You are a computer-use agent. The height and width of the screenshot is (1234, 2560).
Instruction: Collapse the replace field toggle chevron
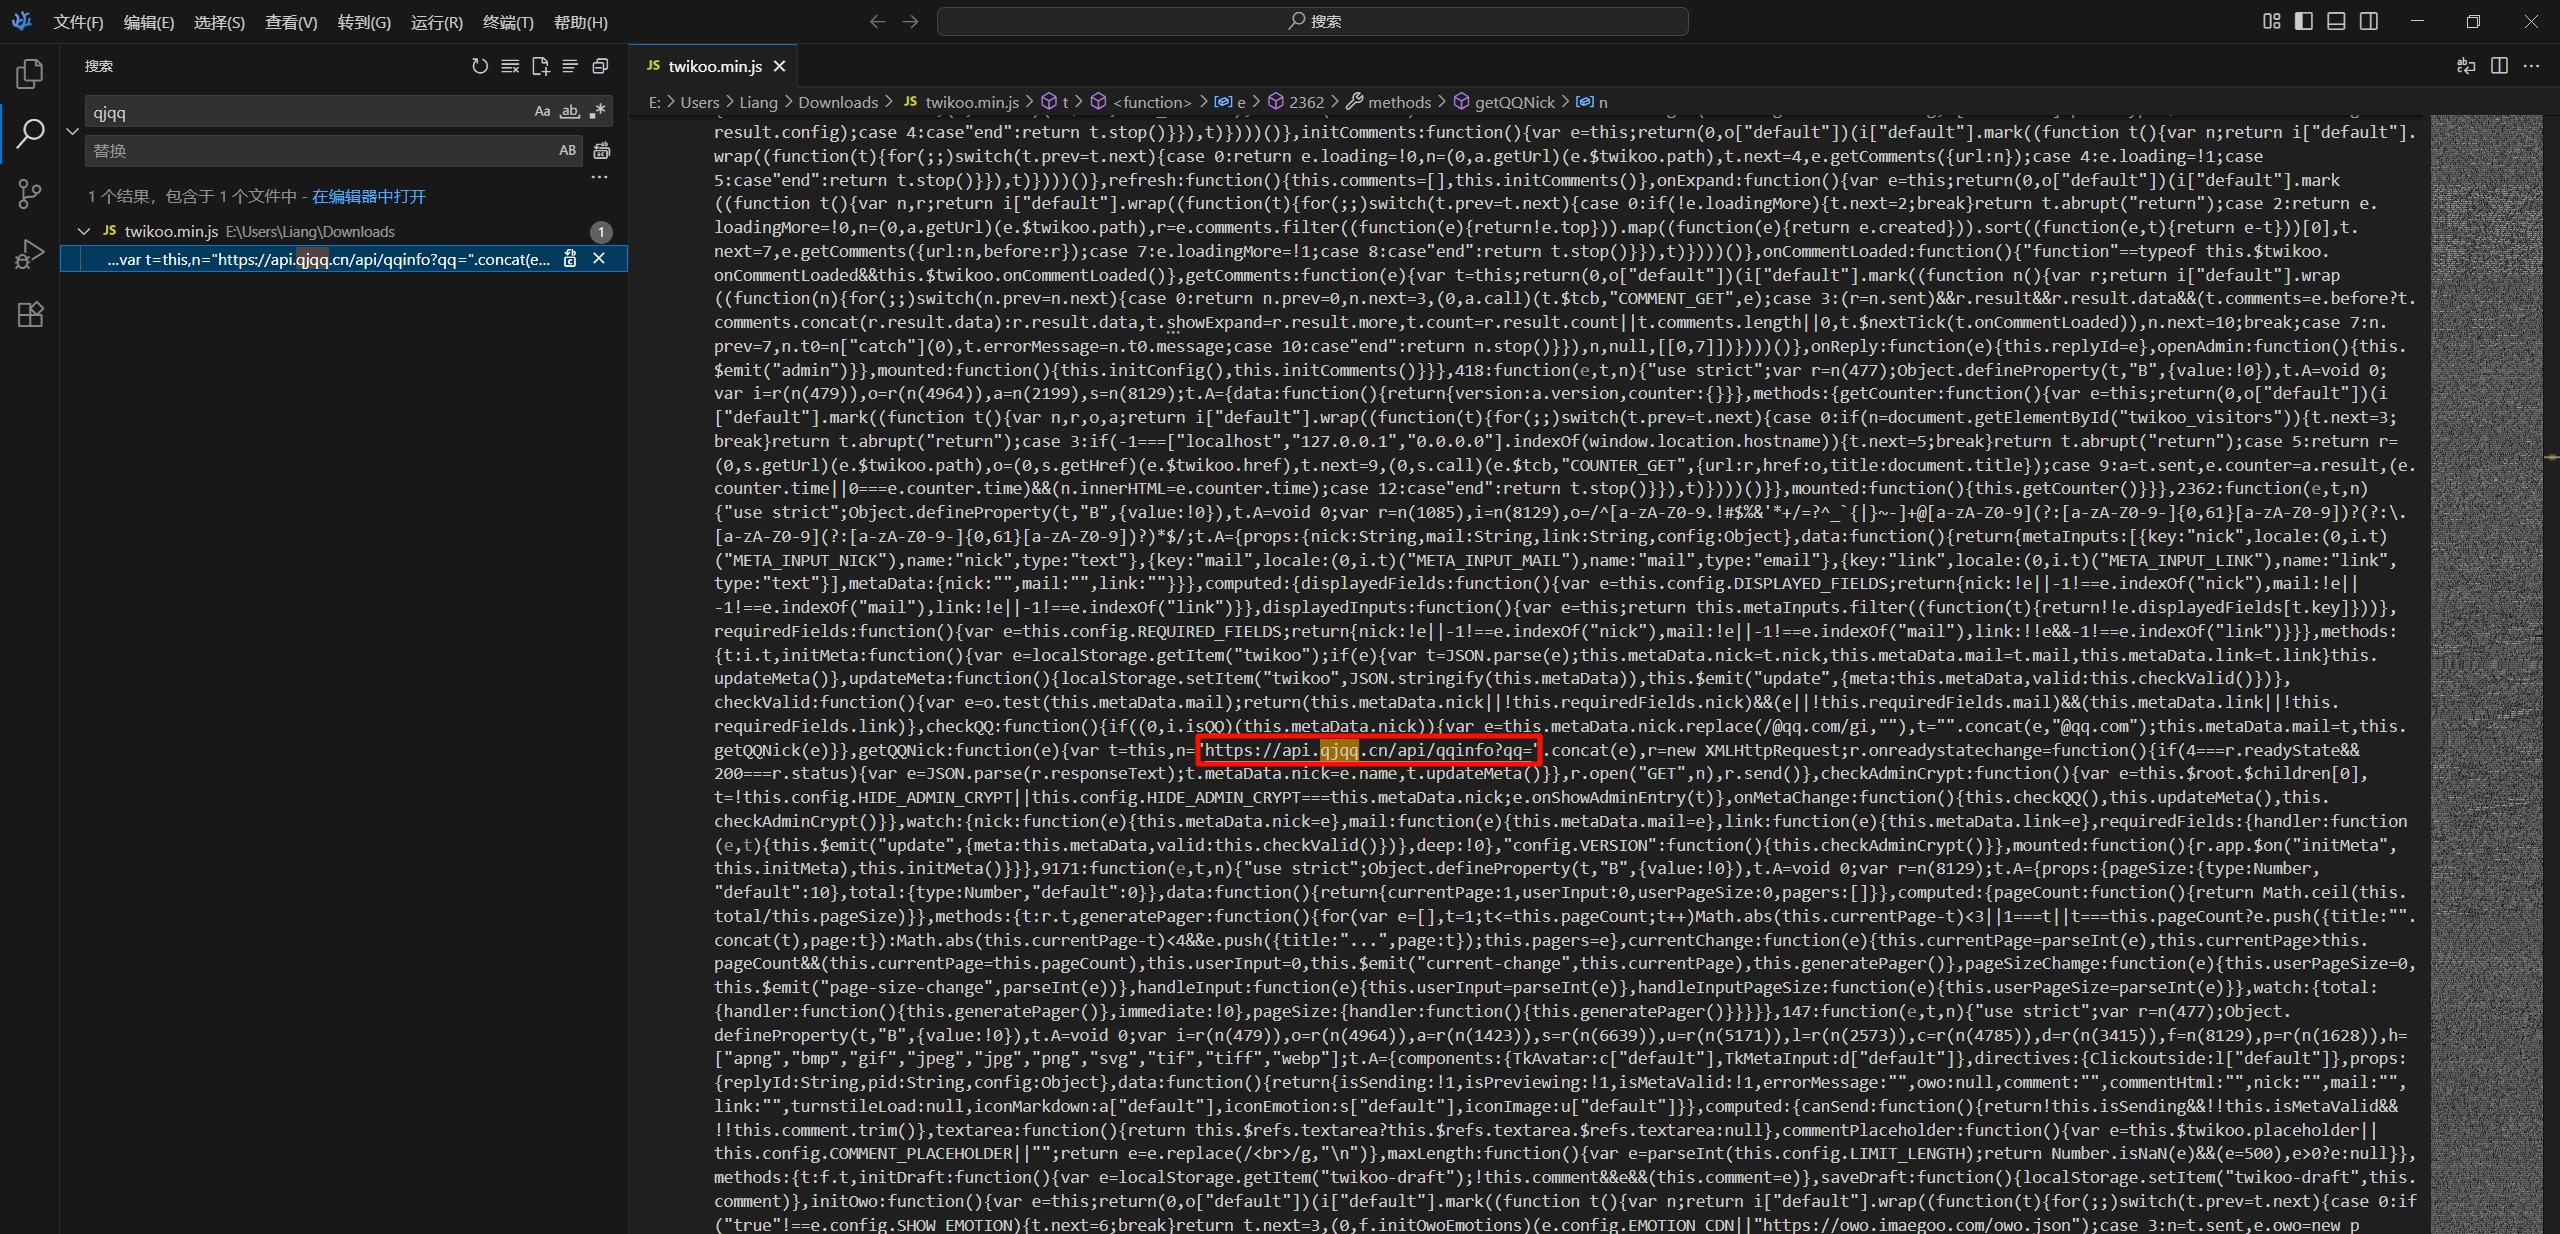72,131
